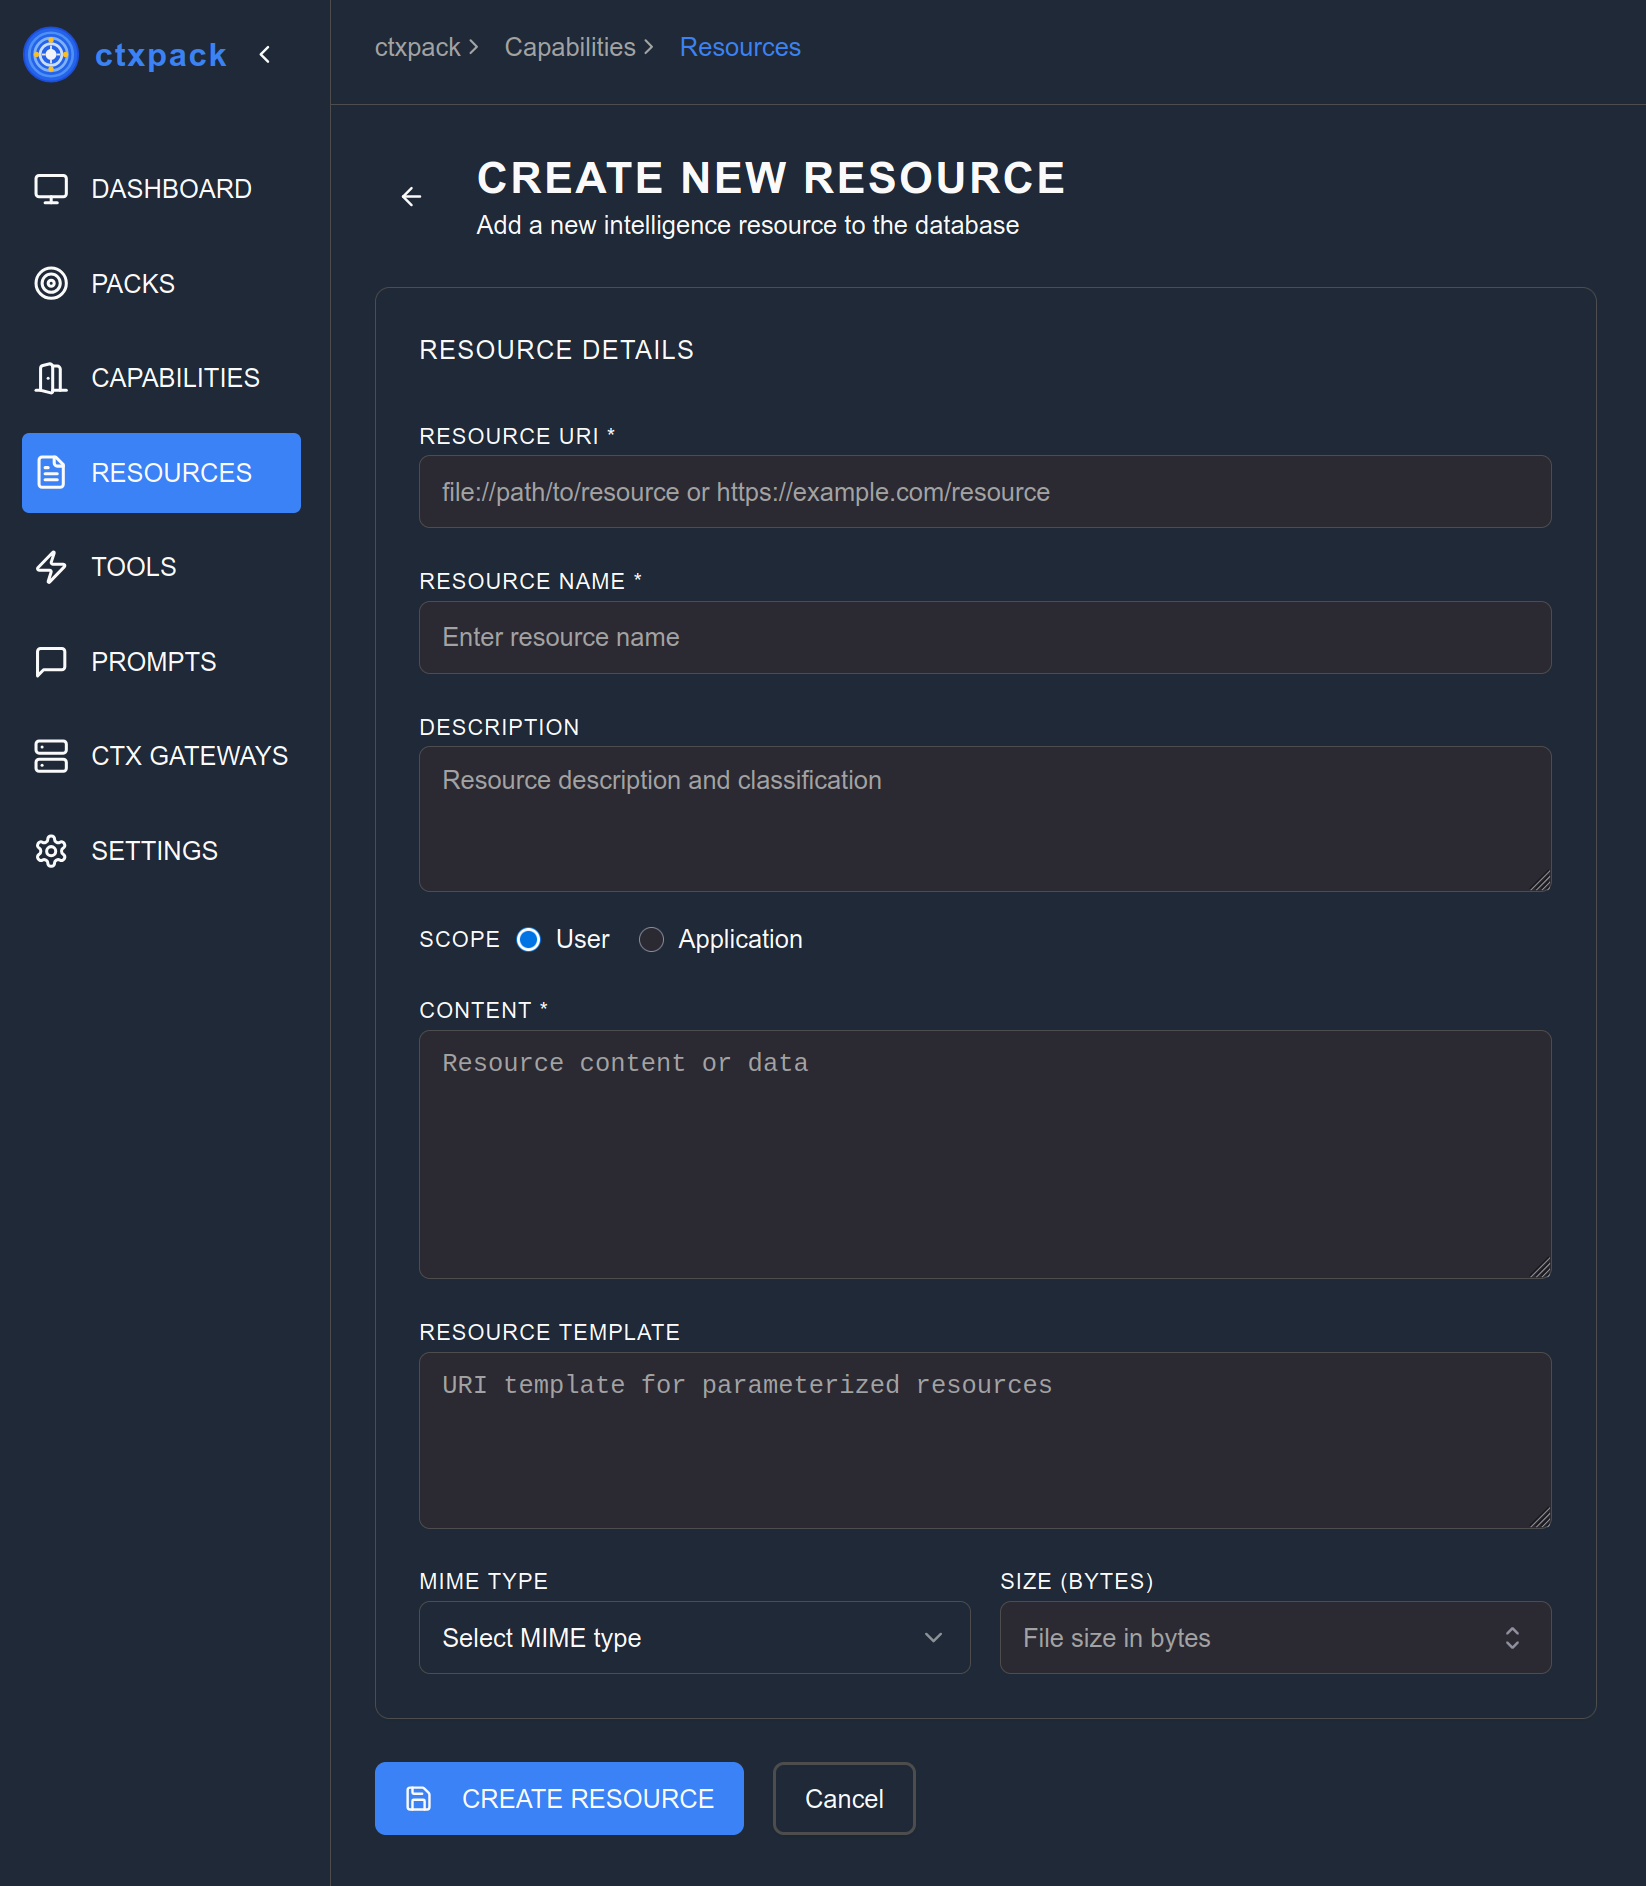Click the Content textarea resize handle
1646x1886 pixels.
[1541, 1268]
